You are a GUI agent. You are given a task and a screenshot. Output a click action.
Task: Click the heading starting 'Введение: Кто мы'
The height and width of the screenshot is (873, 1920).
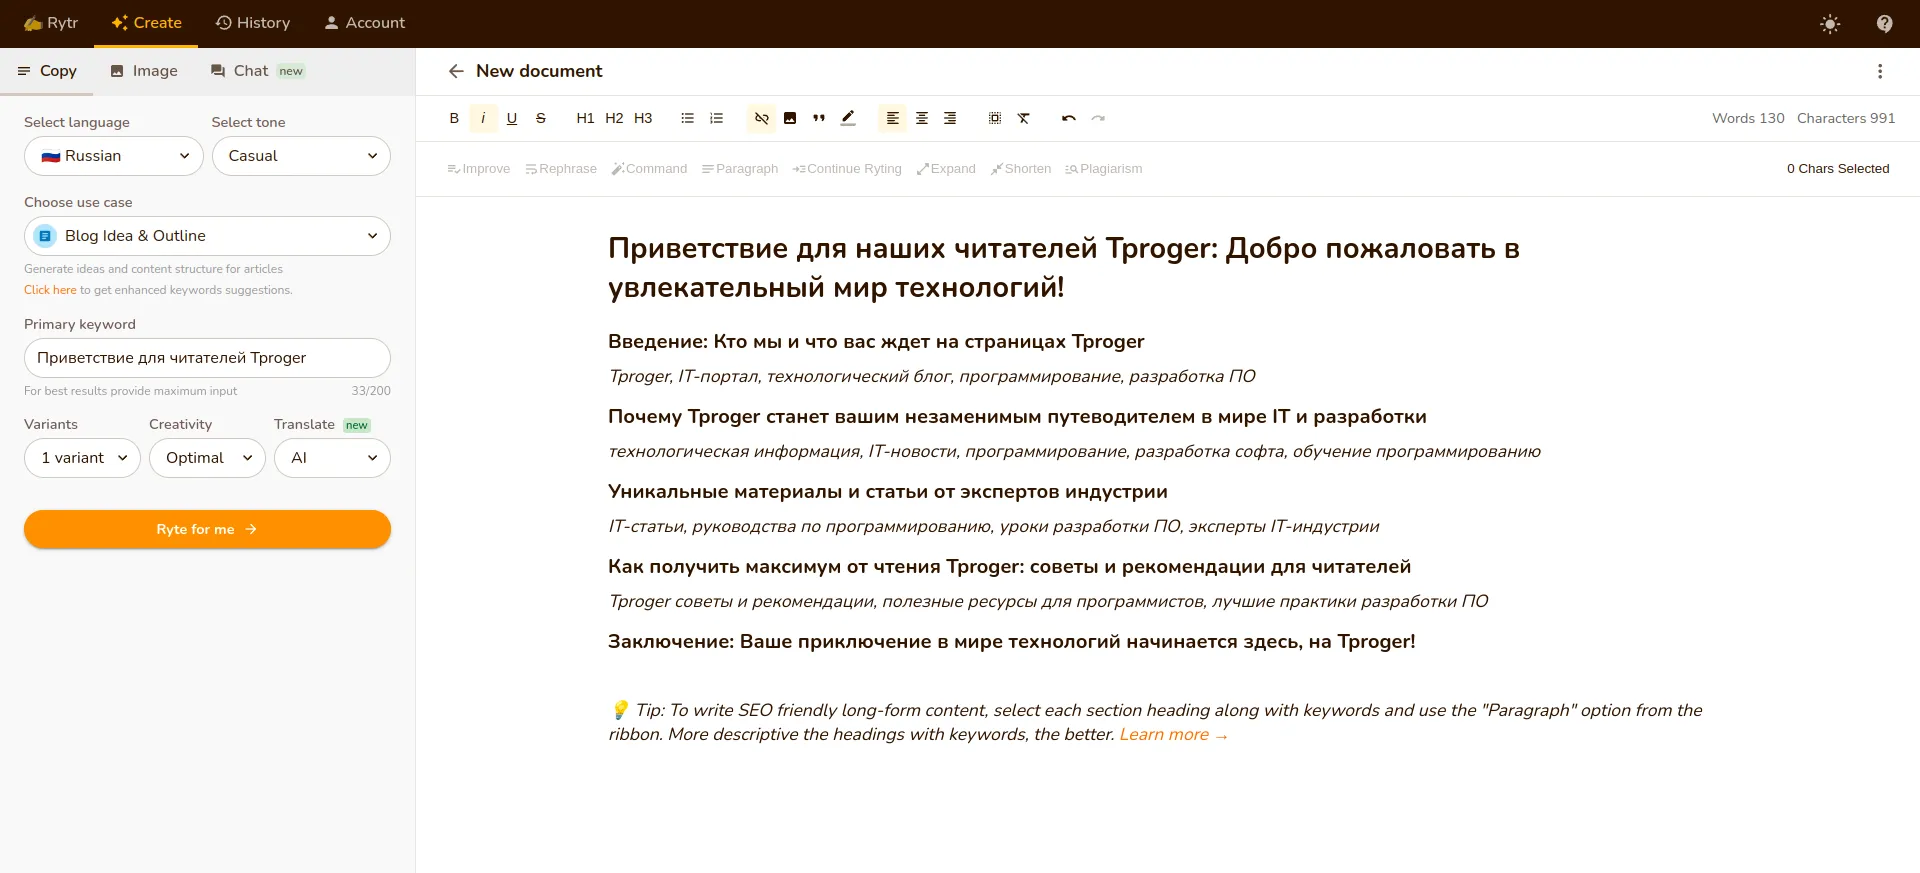tap(876, 342)
